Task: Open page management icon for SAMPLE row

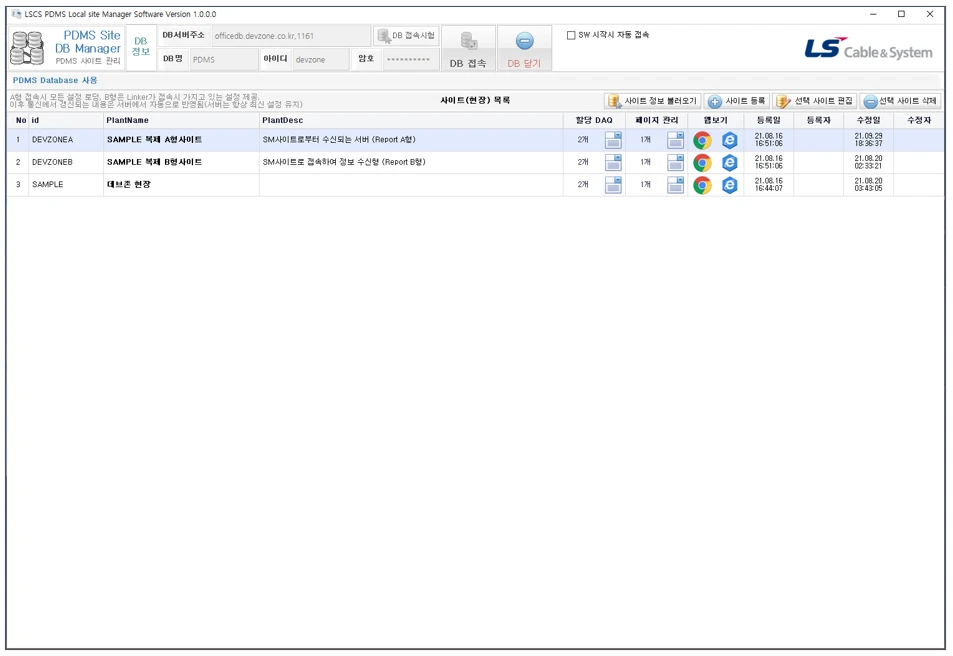Action: pos(675,185)
